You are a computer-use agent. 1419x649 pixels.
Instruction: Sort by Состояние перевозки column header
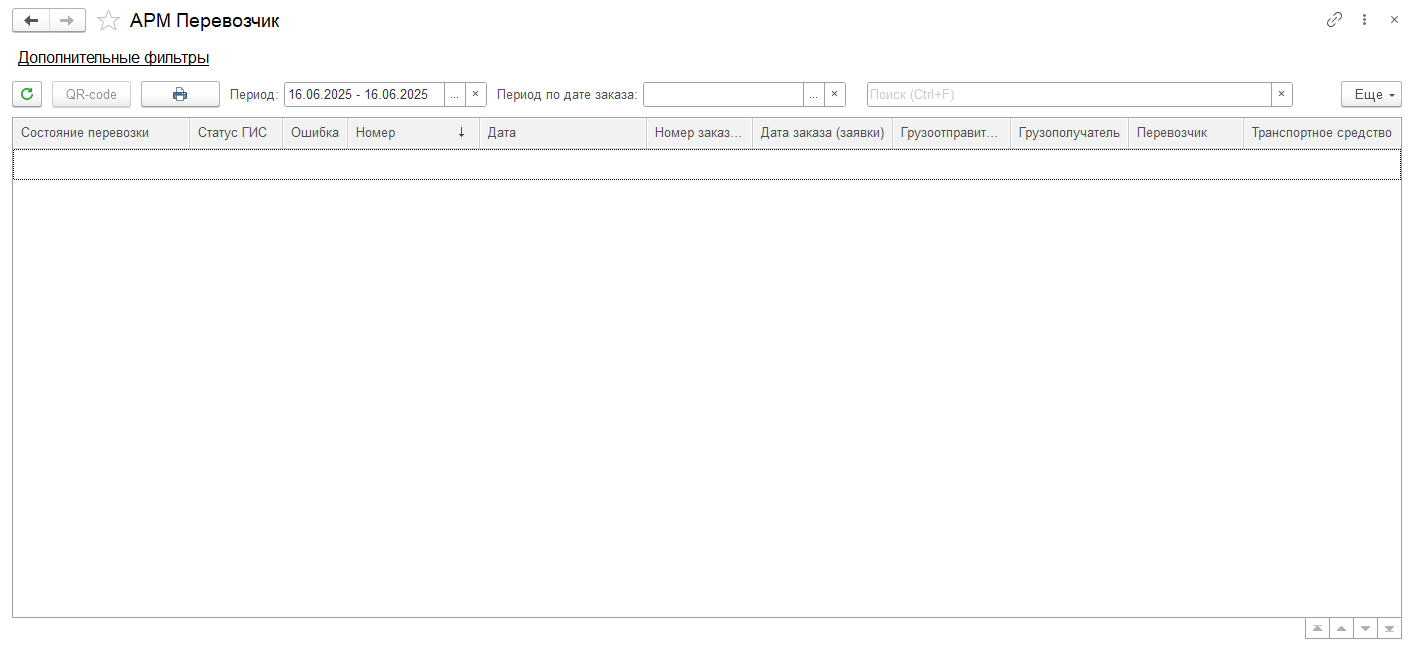[101, 133]
